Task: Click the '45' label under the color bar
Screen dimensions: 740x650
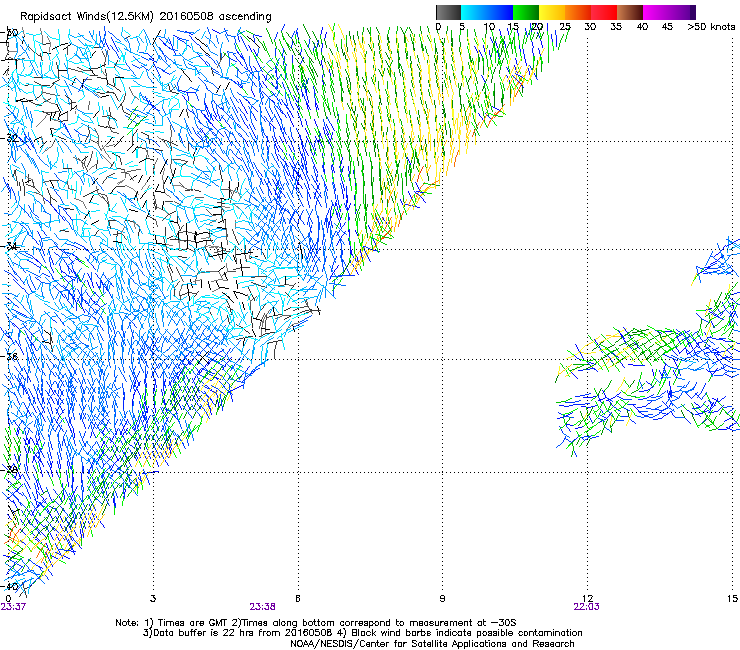Action: point(667,27)
